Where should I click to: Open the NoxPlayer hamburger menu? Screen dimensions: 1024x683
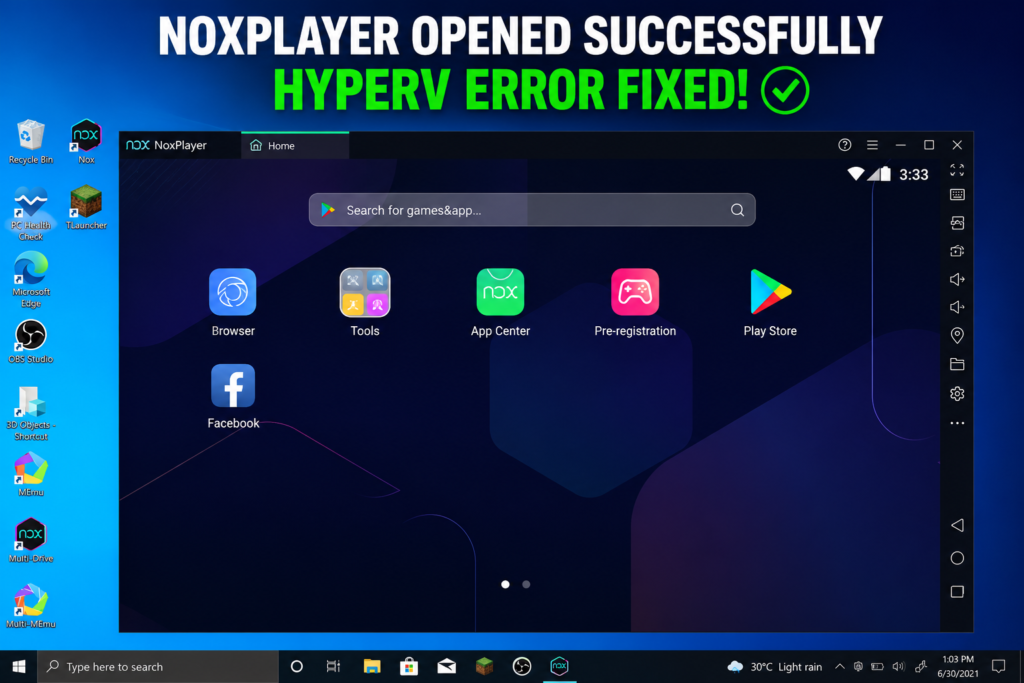872,145
